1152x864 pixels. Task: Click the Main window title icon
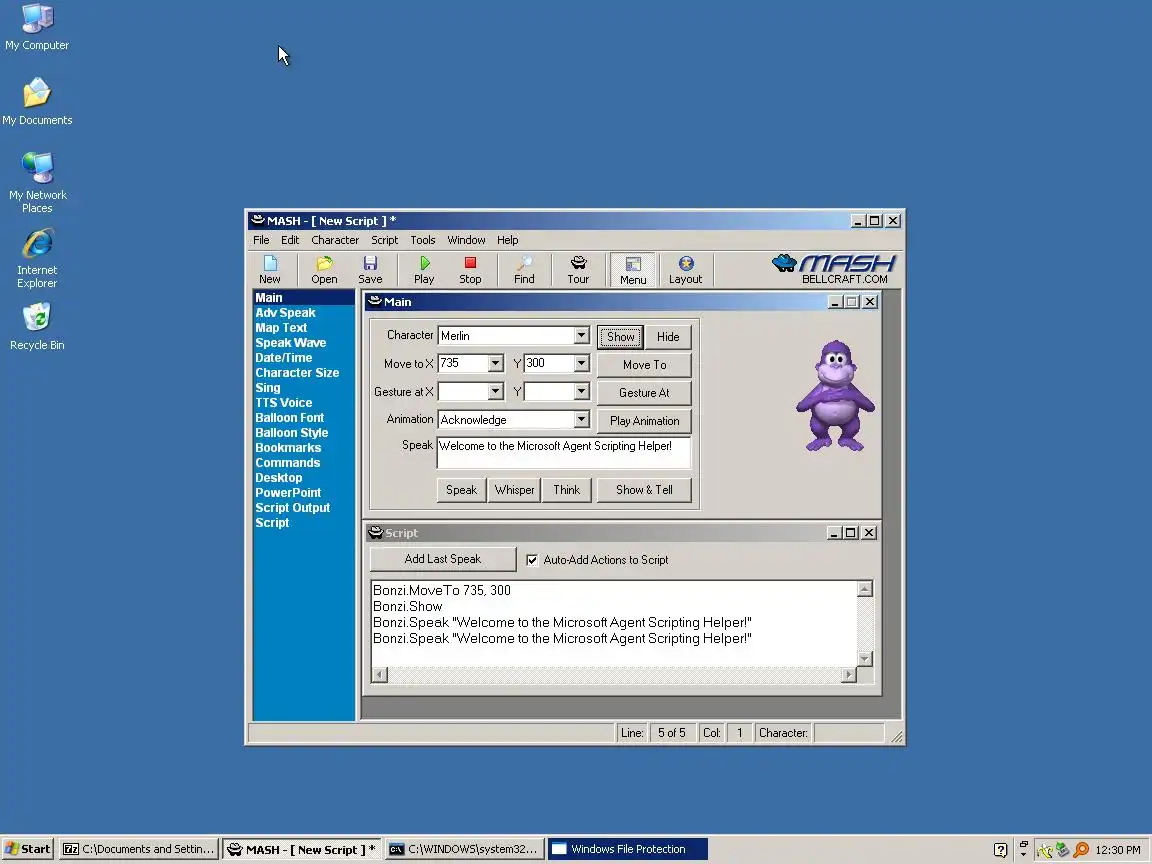pos(375,301)
